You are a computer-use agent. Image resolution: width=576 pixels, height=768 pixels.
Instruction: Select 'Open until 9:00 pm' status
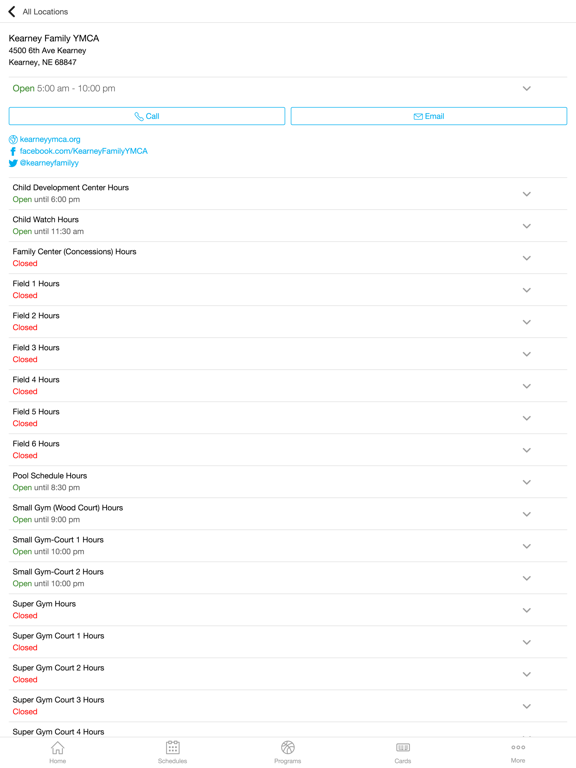coord(46,519)
